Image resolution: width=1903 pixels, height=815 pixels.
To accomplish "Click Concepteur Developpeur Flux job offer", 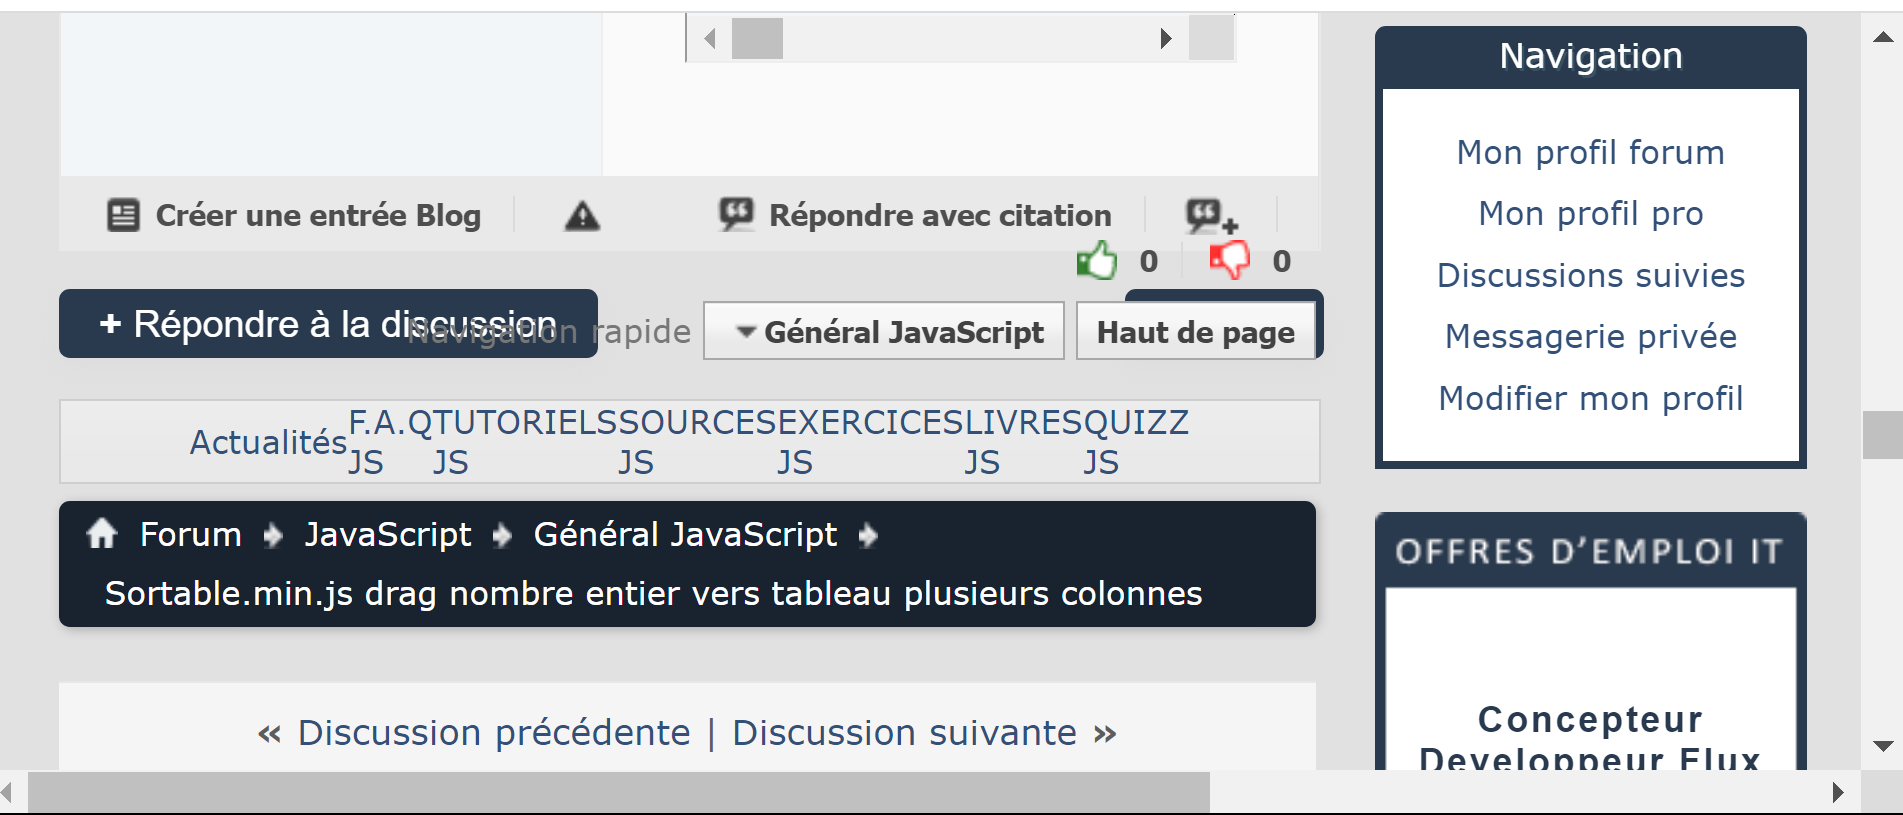I will click(x=1590, y=737).
